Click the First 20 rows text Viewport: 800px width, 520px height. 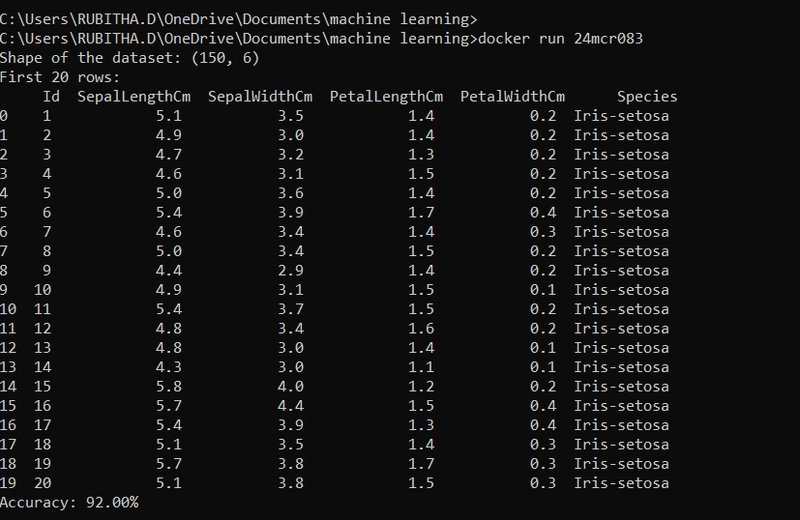[x=60, y=78]
